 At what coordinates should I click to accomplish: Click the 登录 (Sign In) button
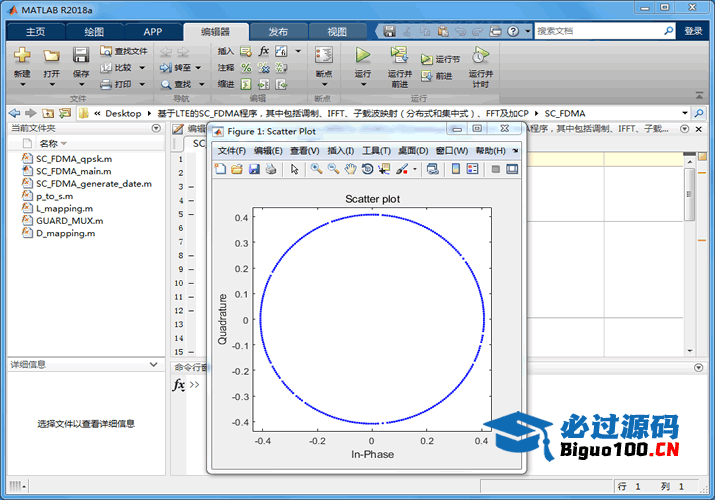click(x=693, y=31)
